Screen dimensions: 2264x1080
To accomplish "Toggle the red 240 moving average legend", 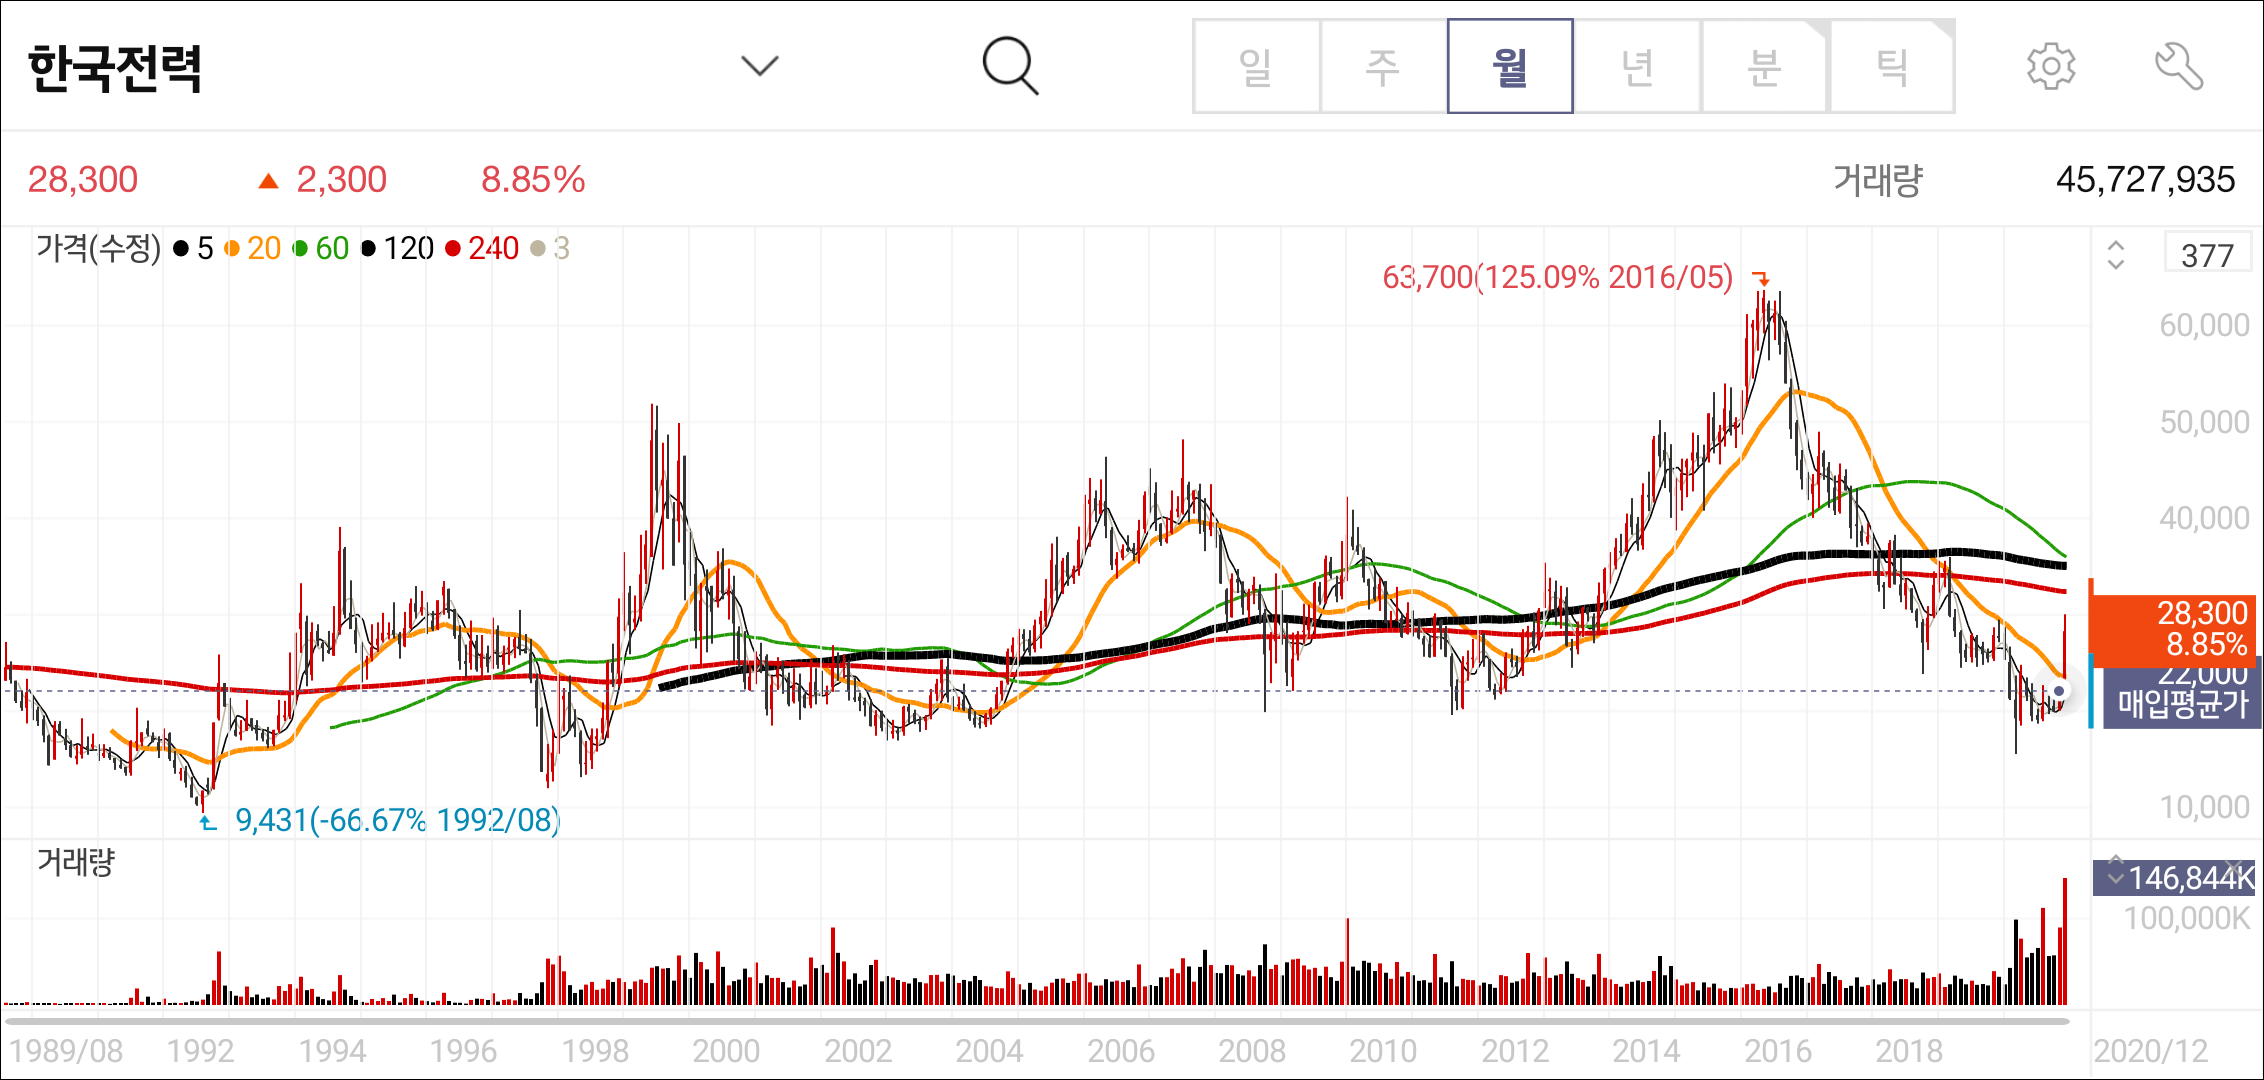I will click(482, 248).
